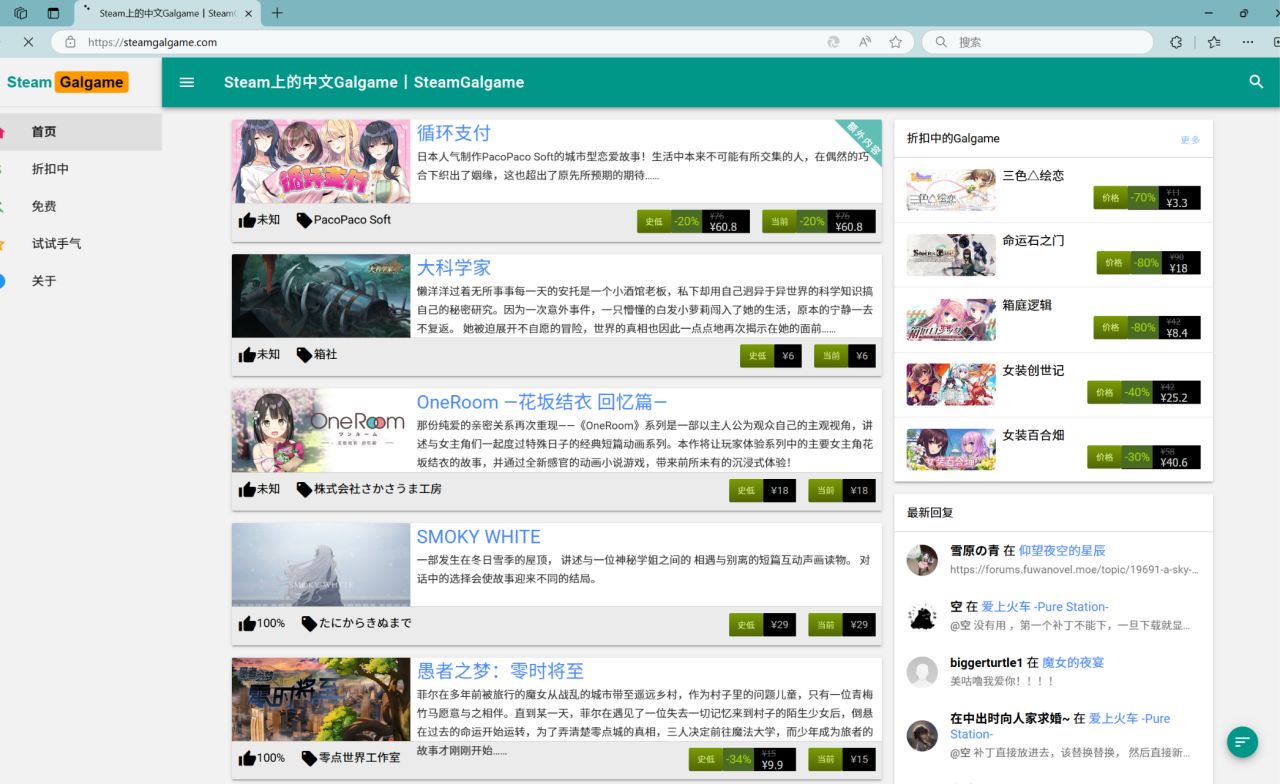Click the 三色△绘恋 thumbnail in discount panel
1280x784 pixels.
click(951, 190)
